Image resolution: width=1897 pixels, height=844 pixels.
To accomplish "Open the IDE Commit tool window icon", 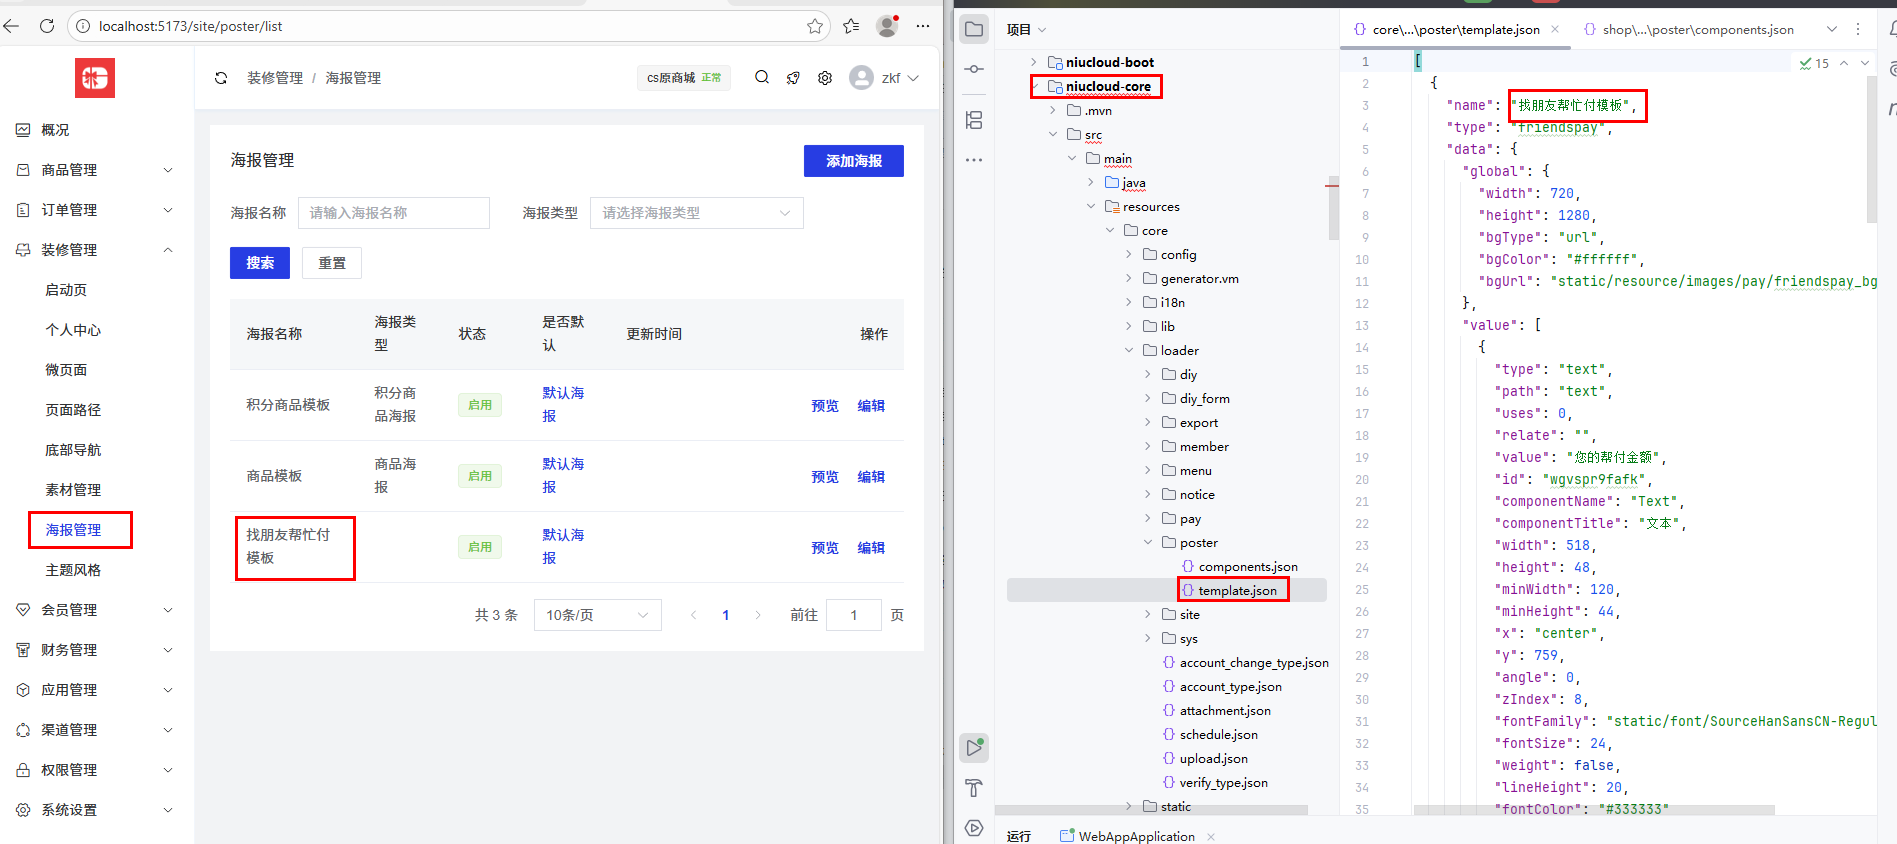I will point(974,69).
